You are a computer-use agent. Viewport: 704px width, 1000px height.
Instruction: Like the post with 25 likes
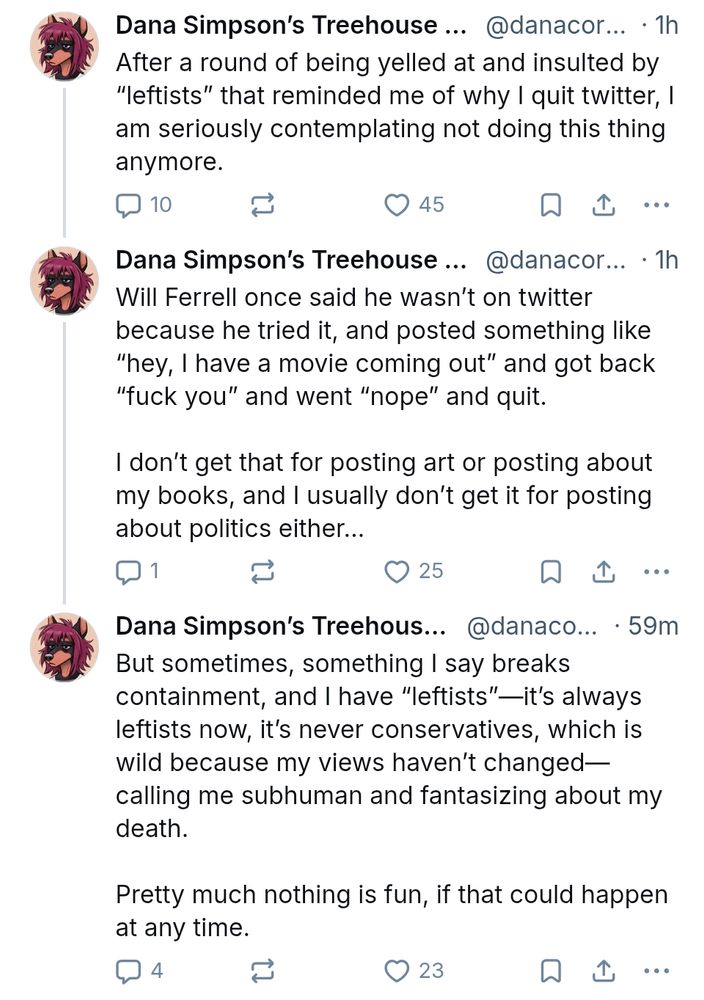398,571
